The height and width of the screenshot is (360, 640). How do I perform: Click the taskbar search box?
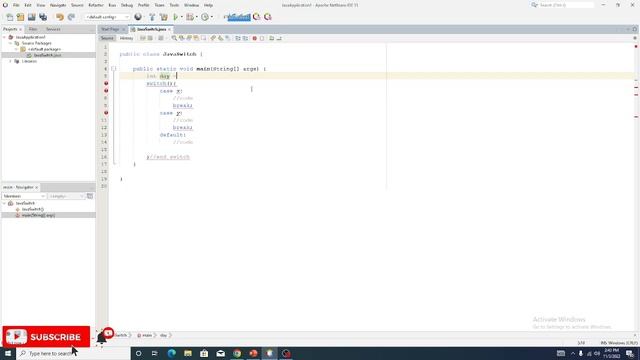[73, 353]
